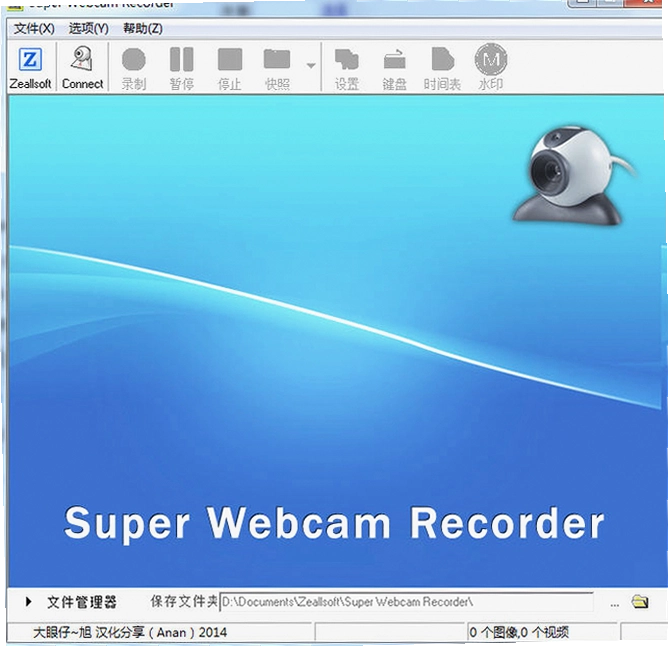Image resolution: width=668 pixels, height=646 pixels.
Task: Start recording with the 录制 button
Action: [x=134, y=68]
